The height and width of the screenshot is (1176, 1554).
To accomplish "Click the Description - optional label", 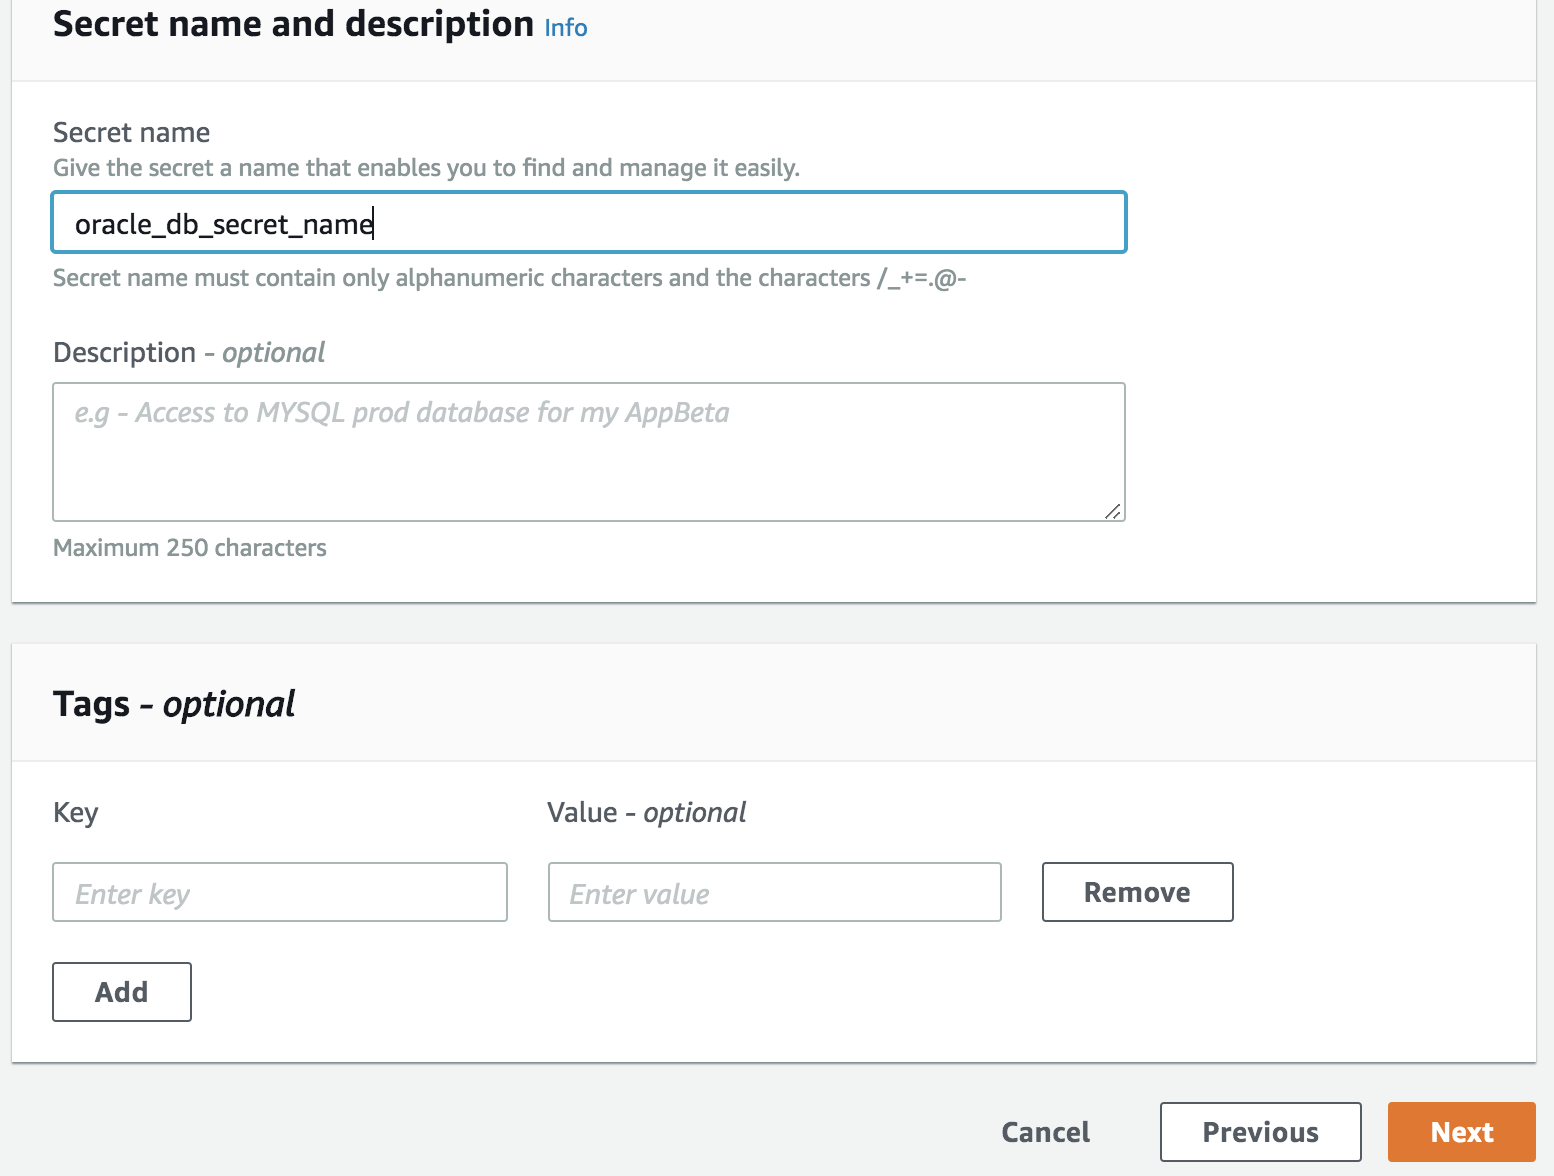I will [189, 353].
